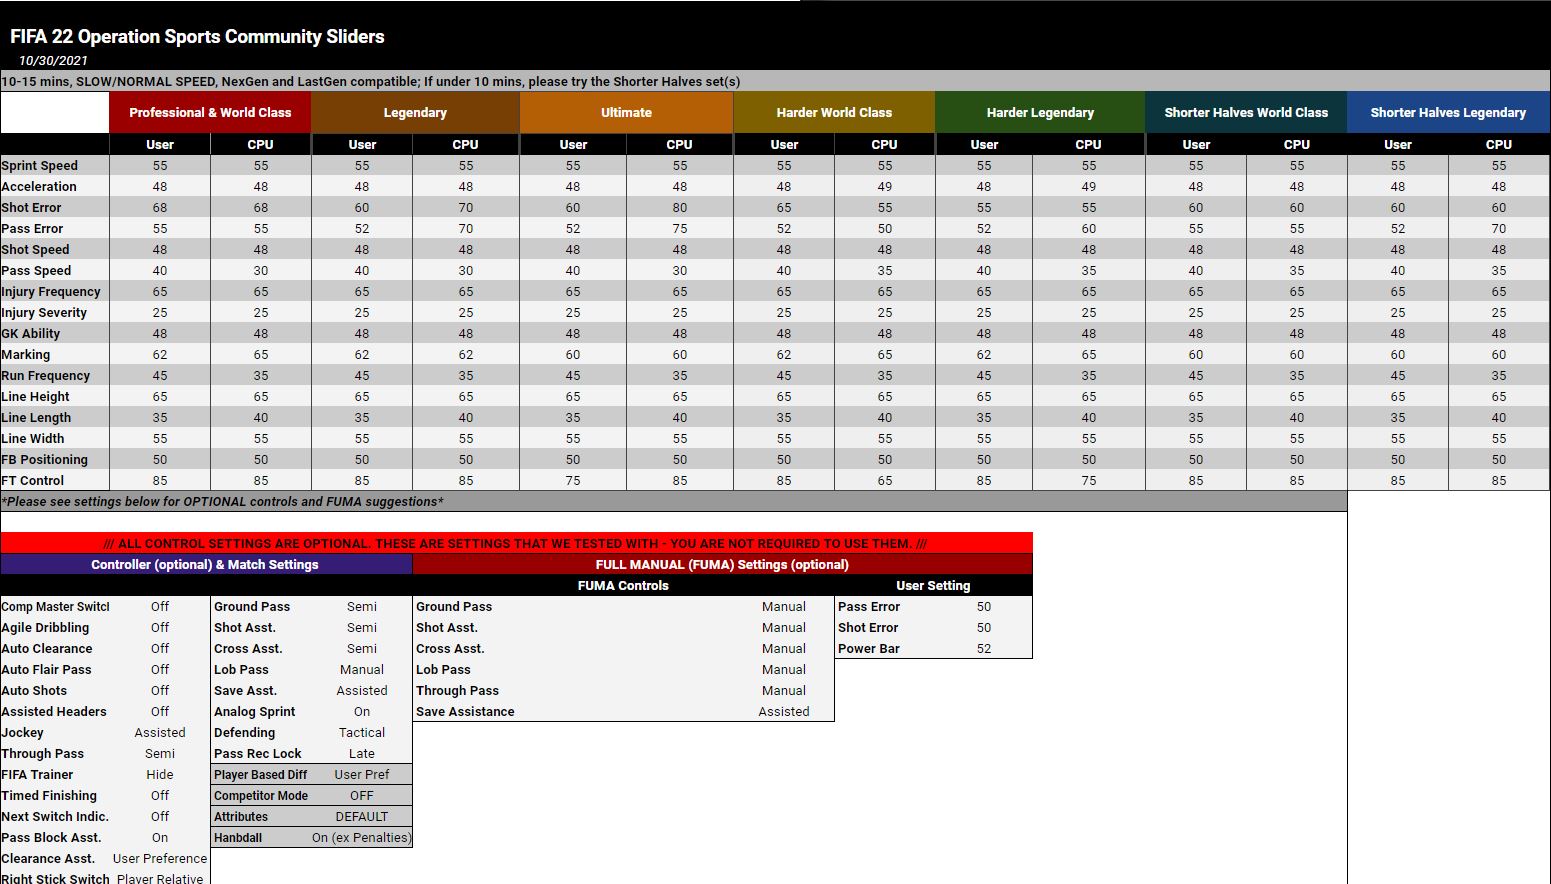Click the slider table 'Pass Error' row label

32,229
